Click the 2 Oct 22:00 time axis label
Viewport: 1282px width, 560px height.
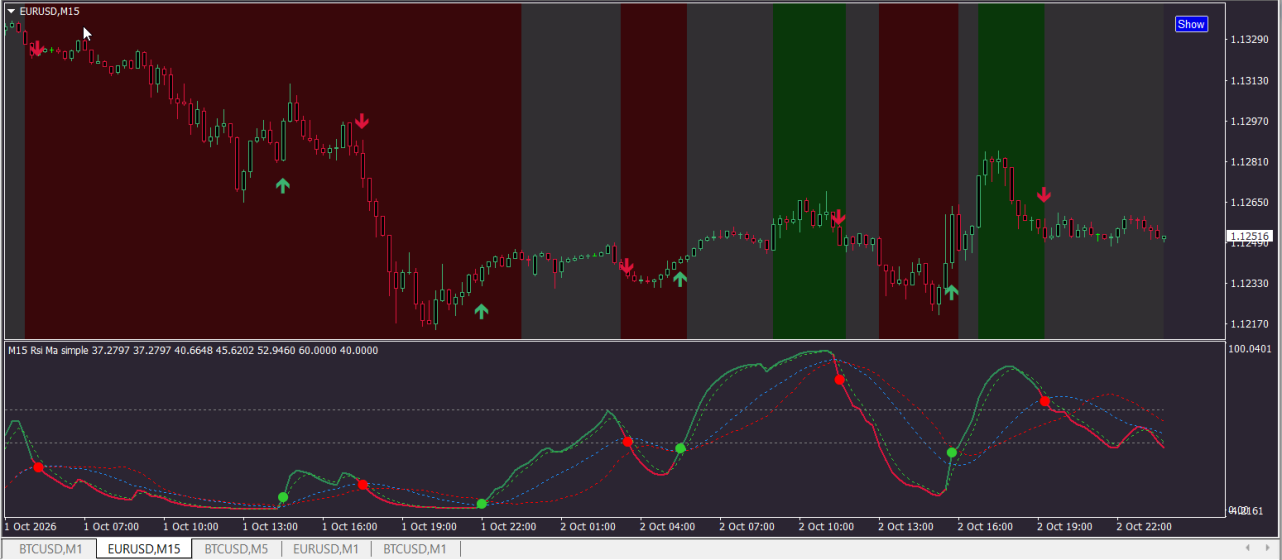coord(1144,526)
